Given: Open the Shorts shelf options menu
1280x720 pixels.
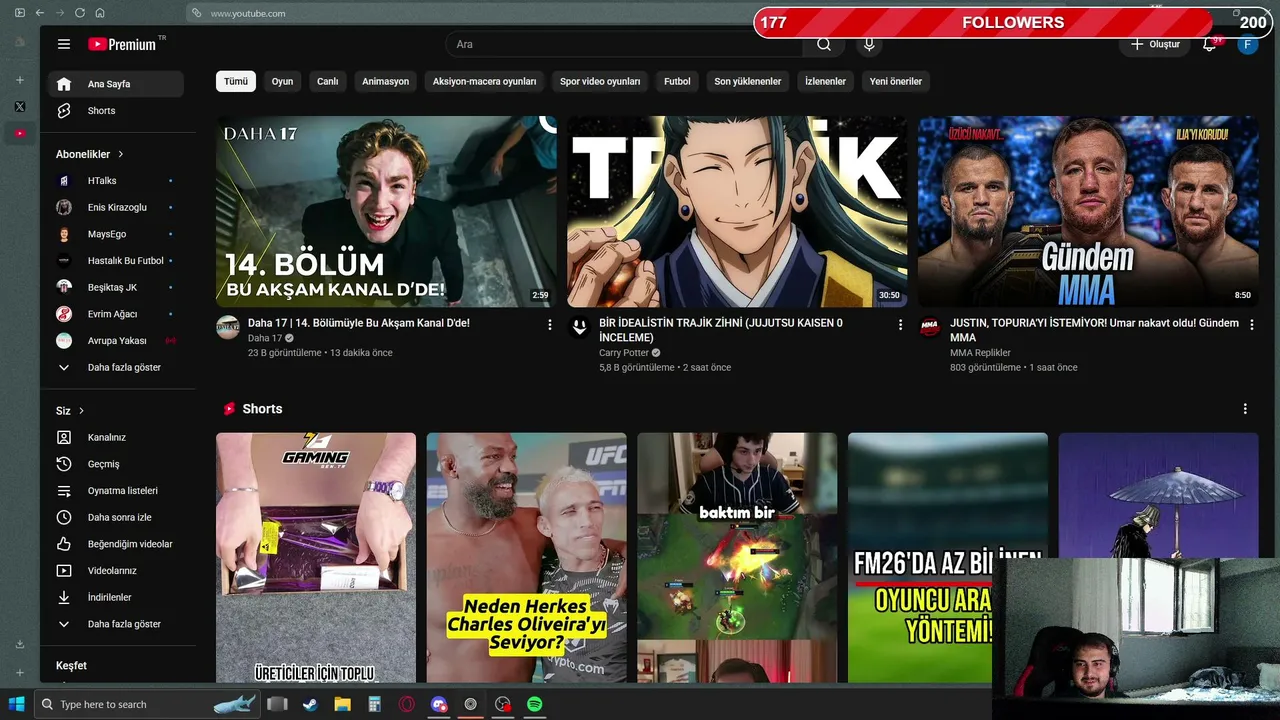Looking at the screenshot, I should (x=1245, y=409).
